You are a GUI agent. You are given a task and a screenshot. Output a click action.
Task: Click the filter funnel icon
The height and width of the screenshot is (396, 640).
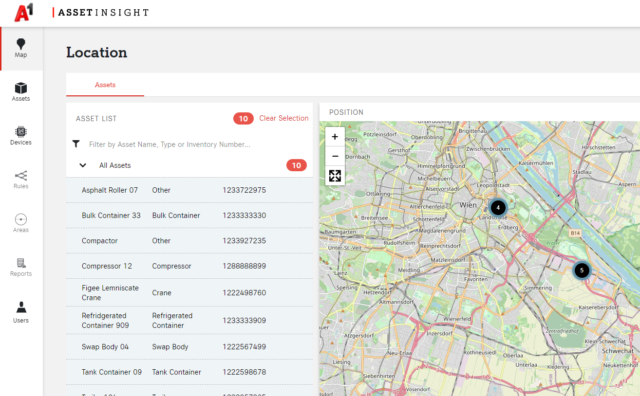[x=76, y=144]
